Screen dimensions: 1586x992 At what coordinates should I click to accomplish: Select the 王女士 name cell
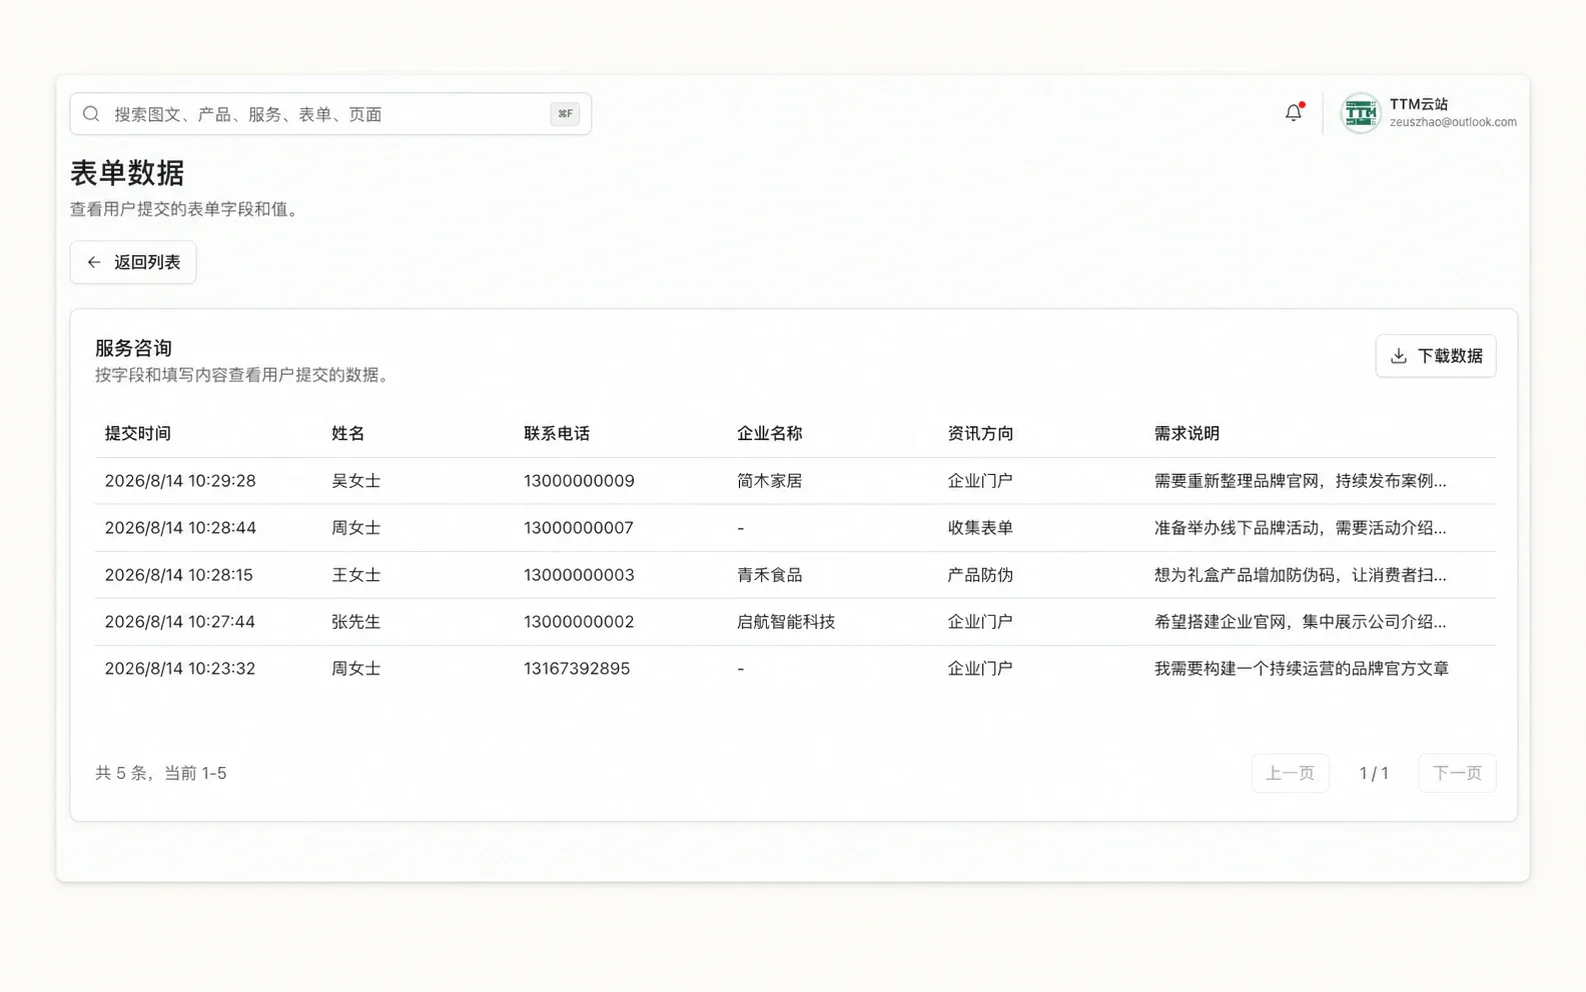(356, 575)
